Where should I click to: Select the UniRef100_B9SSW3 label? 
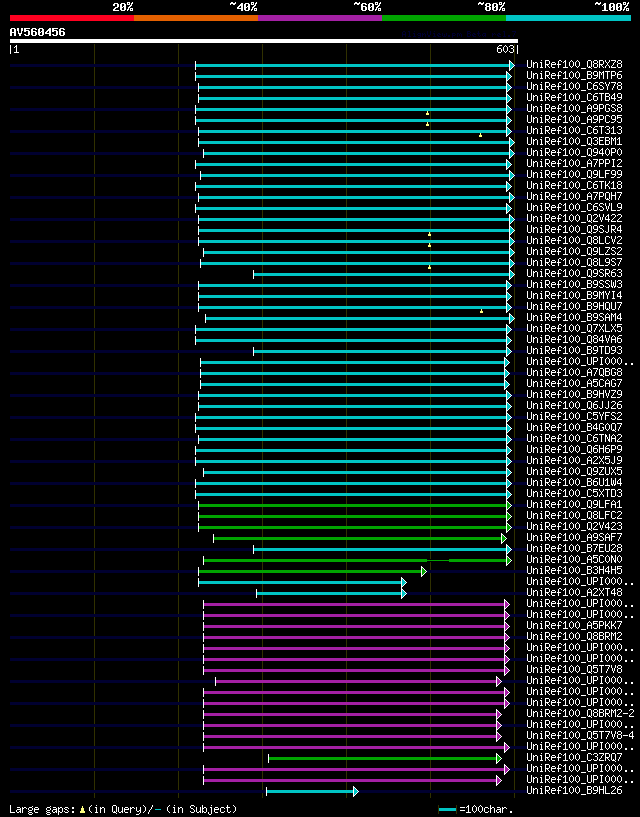click(x=574, y=284)
